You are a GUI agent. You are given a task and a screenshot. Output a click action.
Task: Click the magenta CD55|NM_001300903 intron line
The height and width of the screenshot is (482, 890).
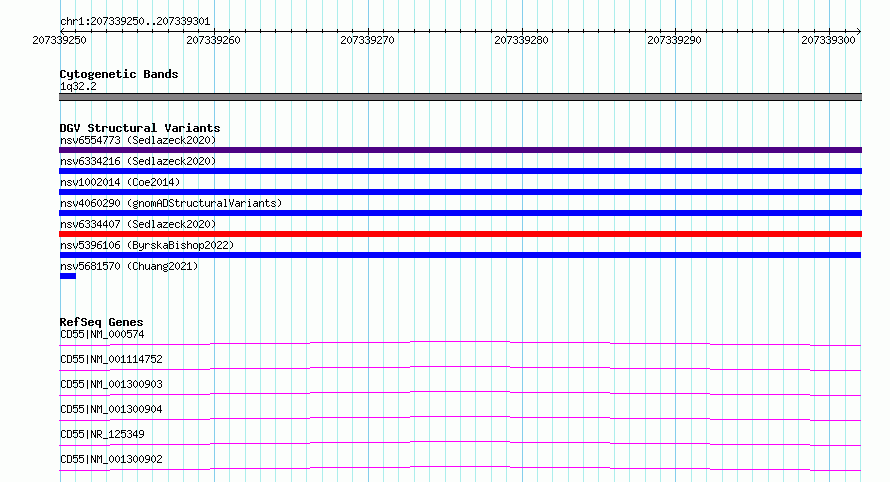460,393
